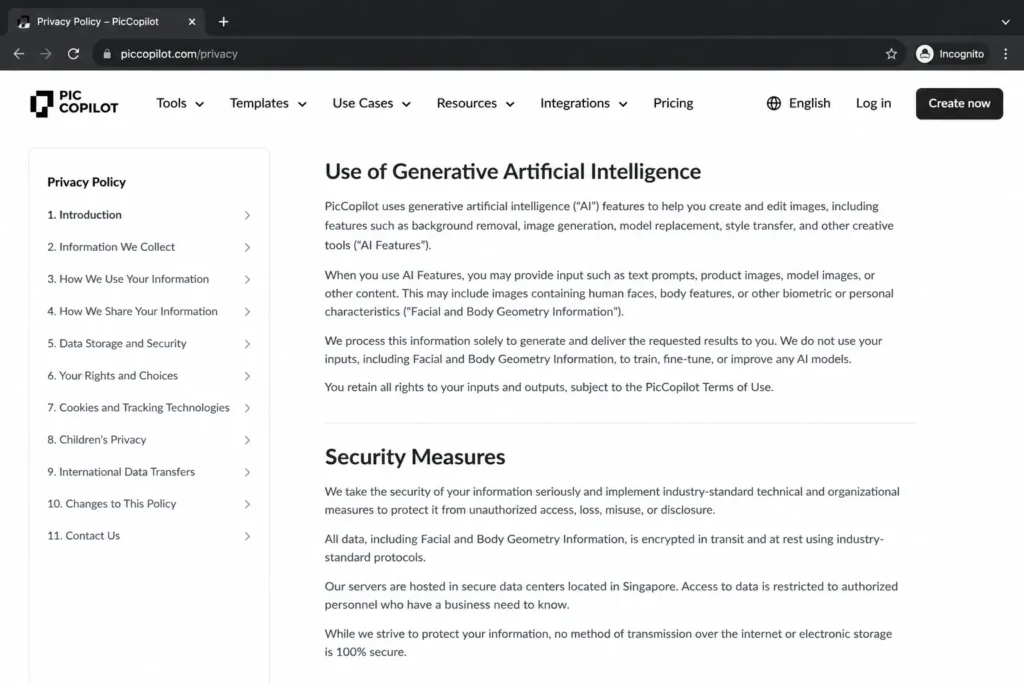The width and height of the screenshot is (1024, 683).
Task: Click the Privacy Policy tab favicon
Action: click(24, 22)
